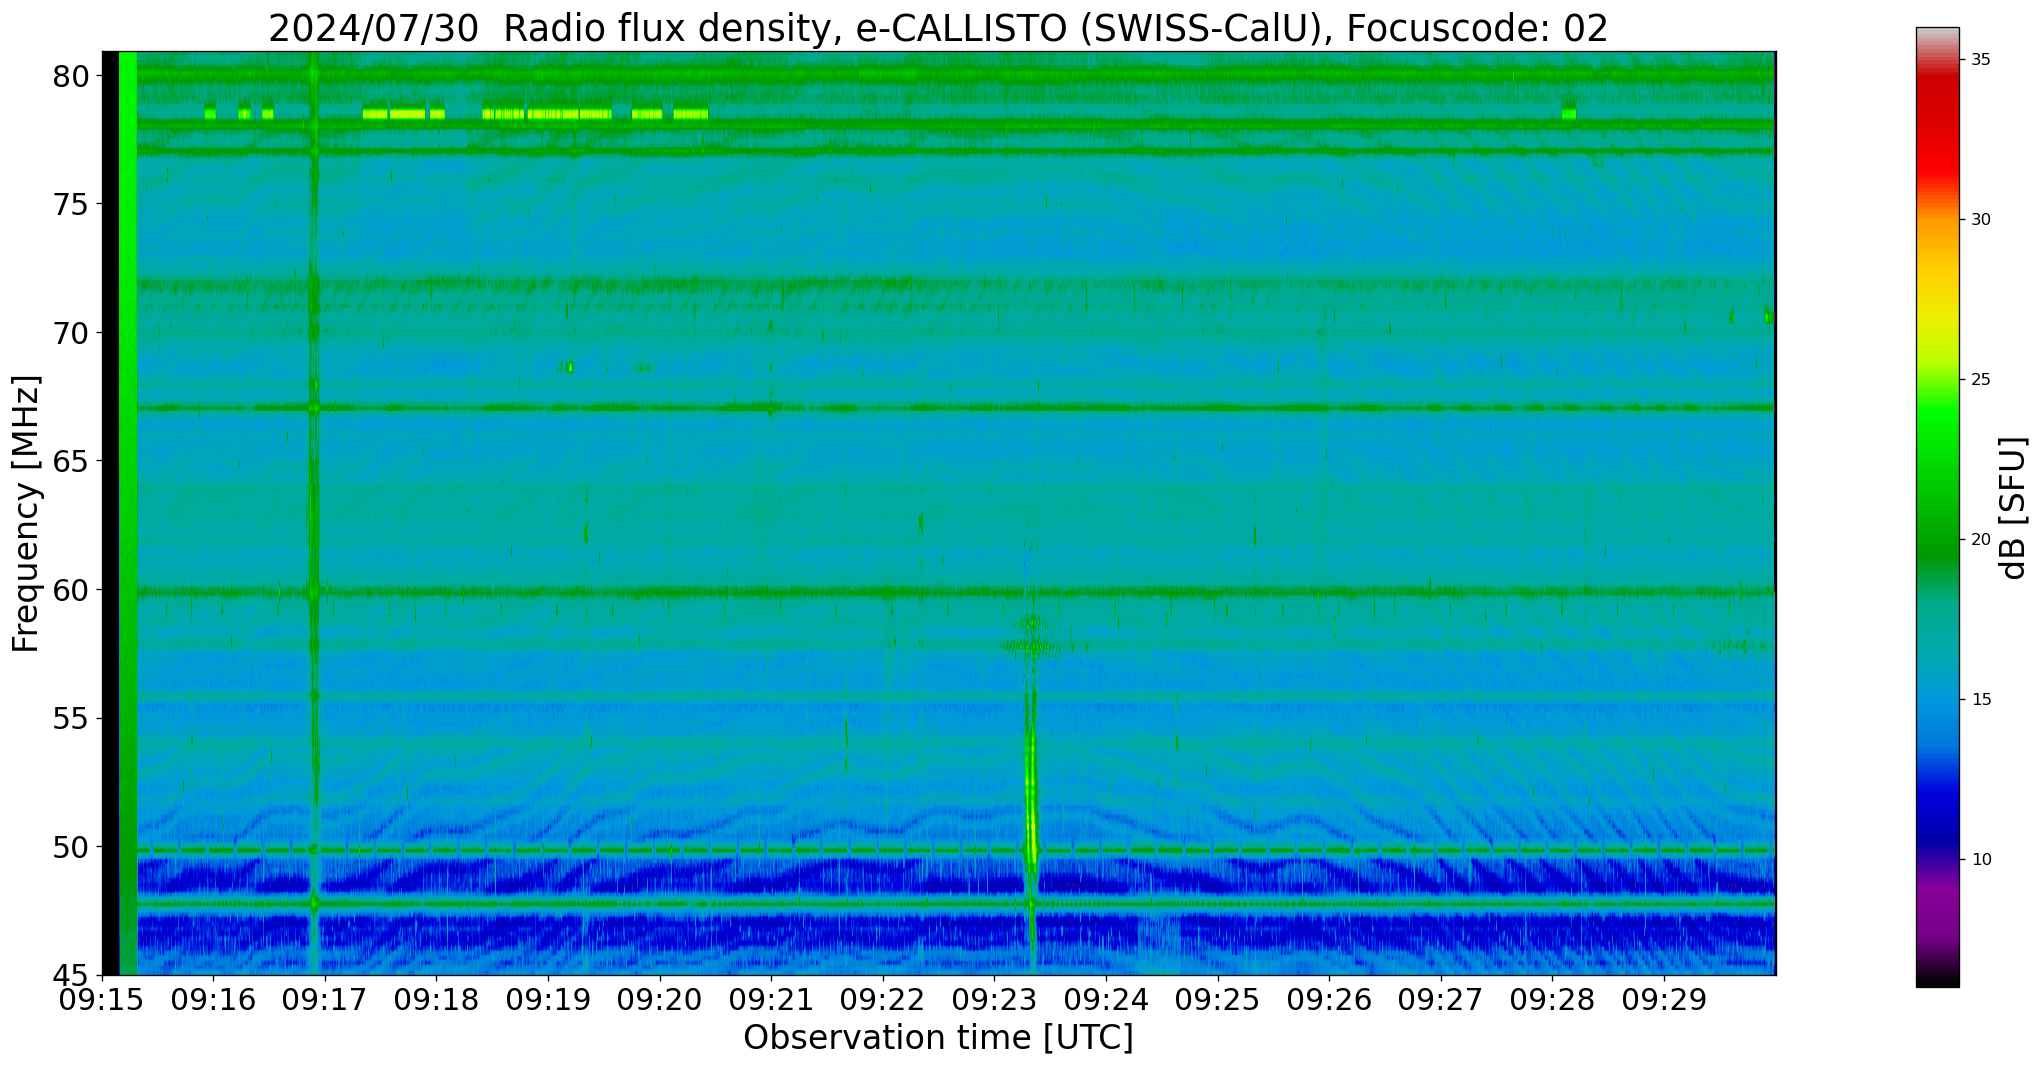Click the 09:17 time tick label

coord(325,999)
